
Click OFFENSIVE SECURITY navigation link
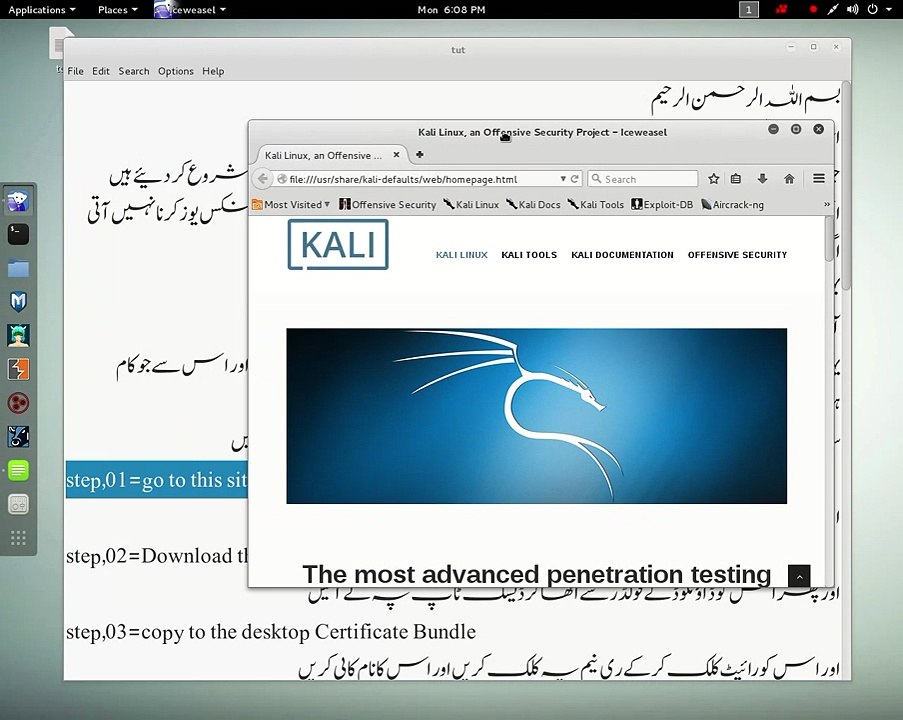click(737, 255)
